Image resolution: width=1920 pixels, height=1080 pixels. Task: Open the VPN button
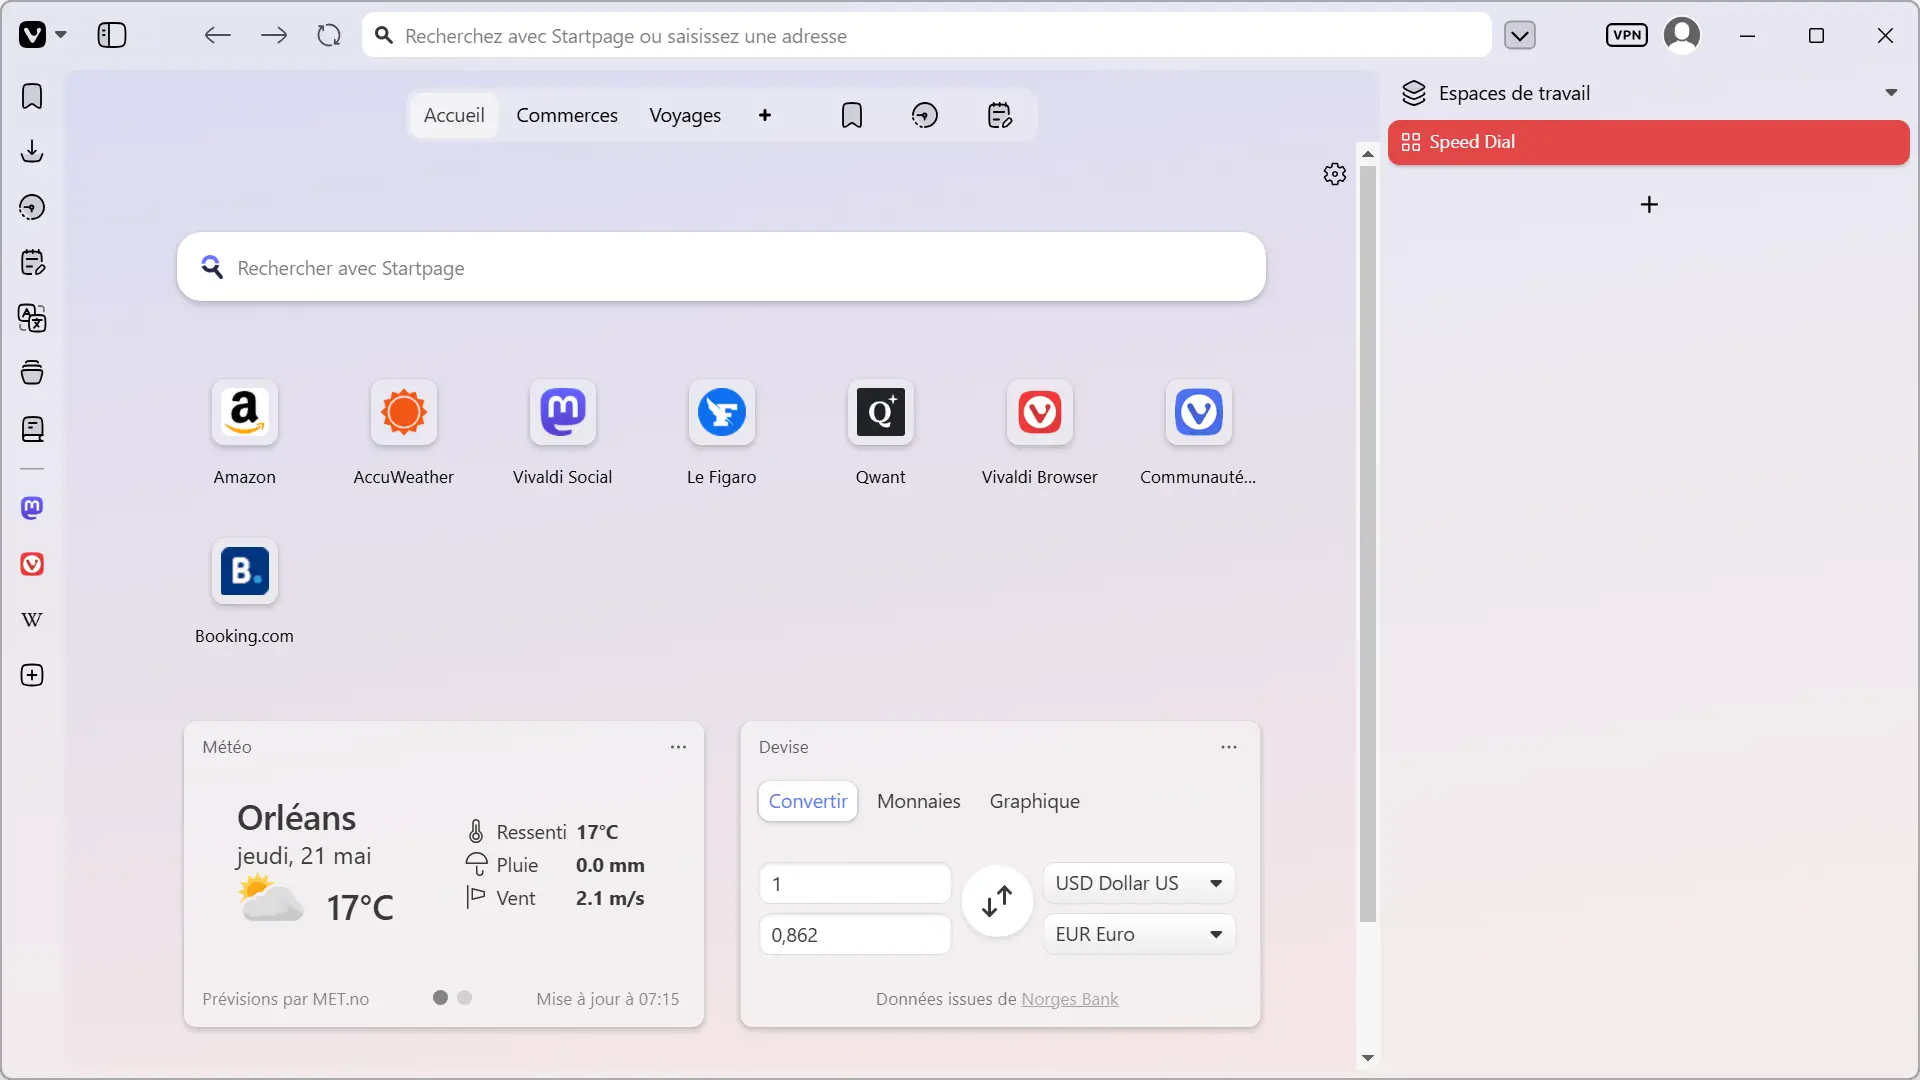click(1627, 35)
